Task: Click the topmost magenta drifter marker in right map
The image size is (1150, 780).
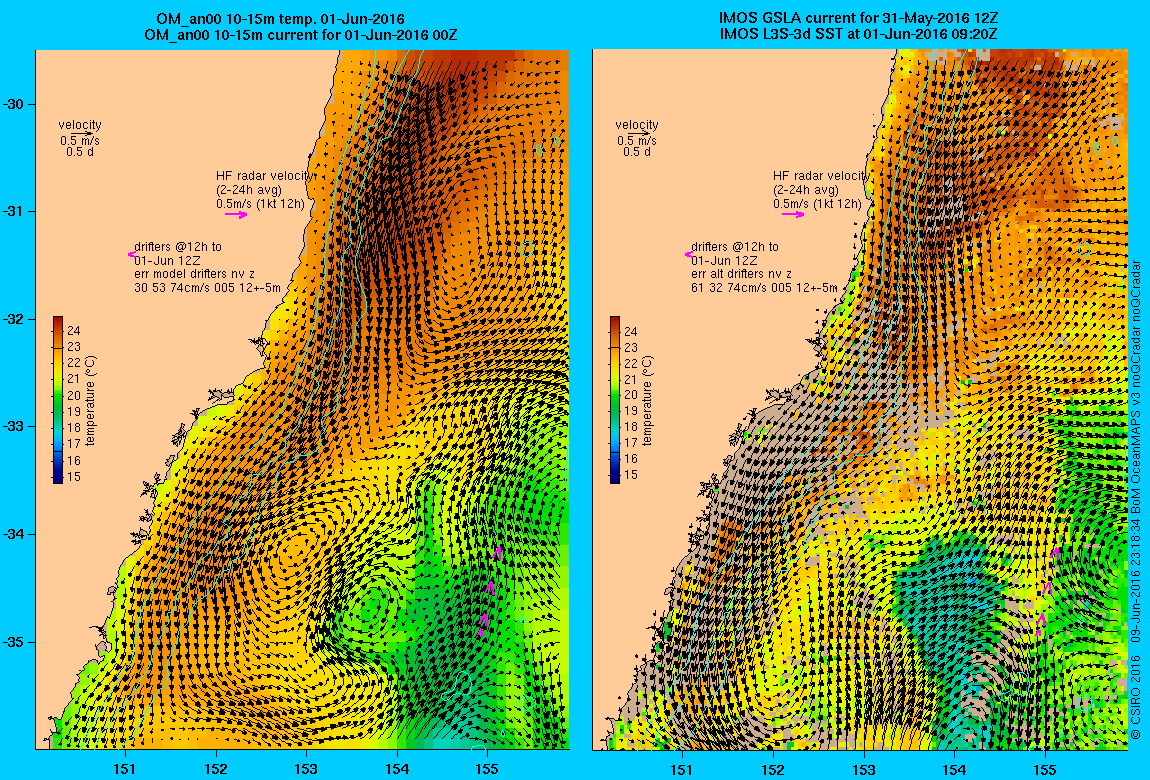Action: (x=1055, y=553)
